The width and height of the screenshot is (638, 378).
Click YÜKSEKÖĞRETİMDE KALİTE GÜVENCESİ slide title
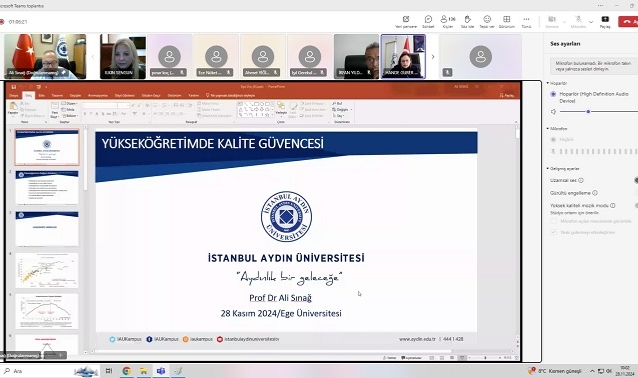point(213,144)
